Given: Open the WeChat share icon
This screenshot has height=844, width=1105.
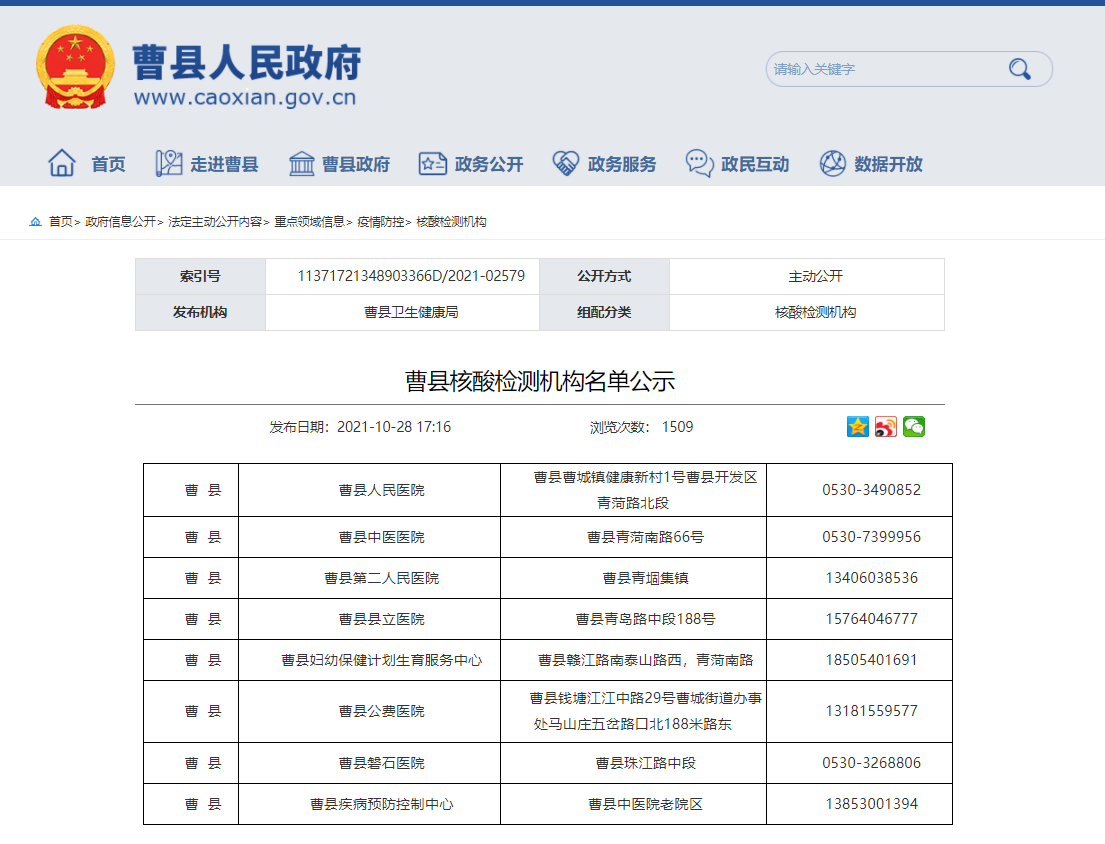Looking at the screenshot, I should pos(913,427).
